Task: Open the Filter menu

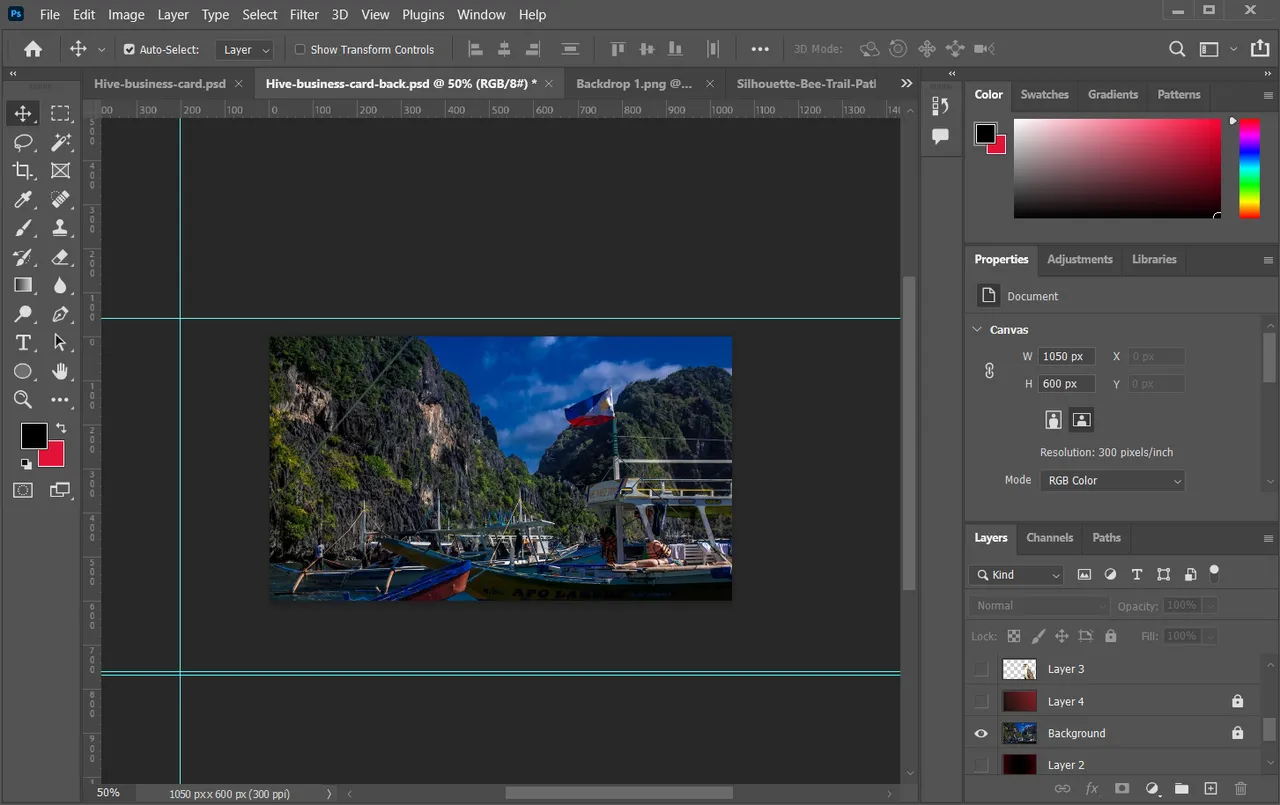Action: 304,14
